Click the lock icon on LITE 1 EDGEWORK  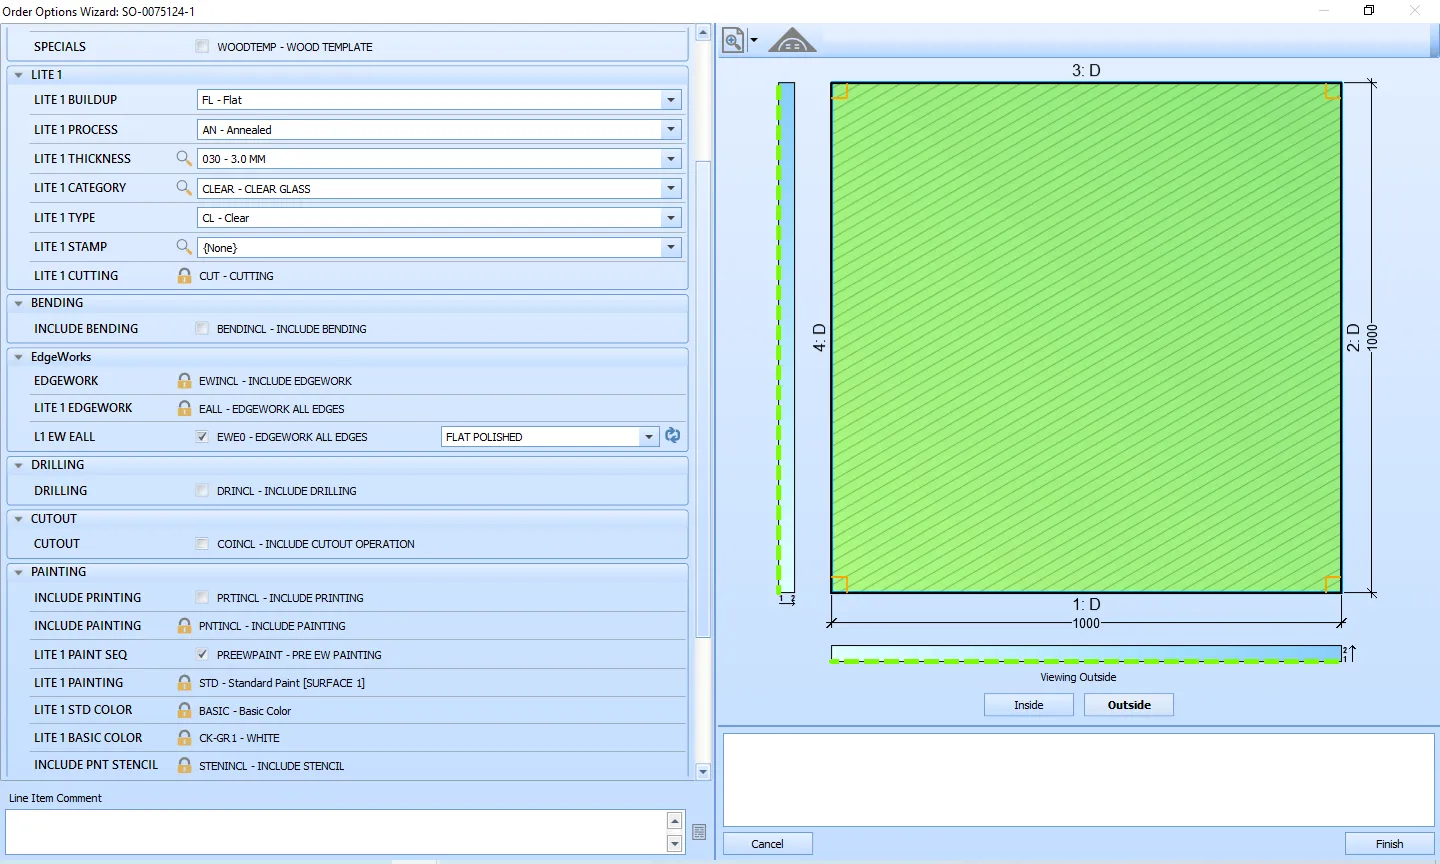click(184, 408)
